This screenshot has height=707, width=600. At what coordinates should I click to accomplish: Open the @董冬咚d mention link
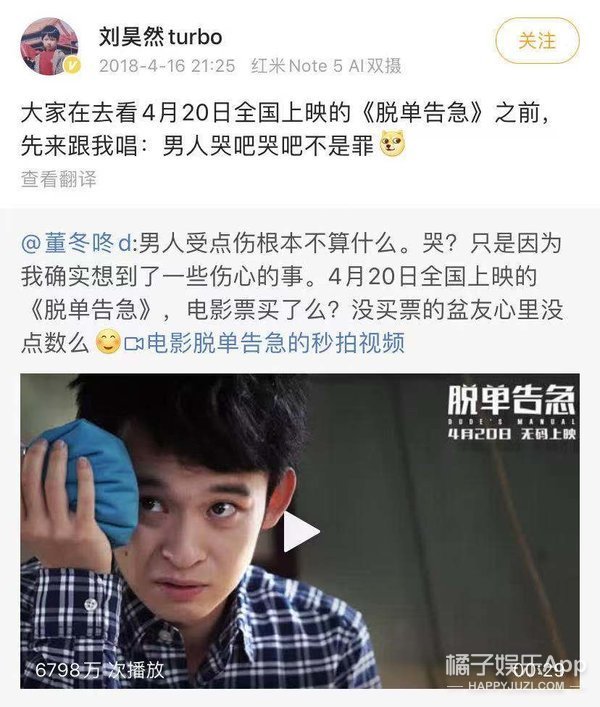click(78, 243)
